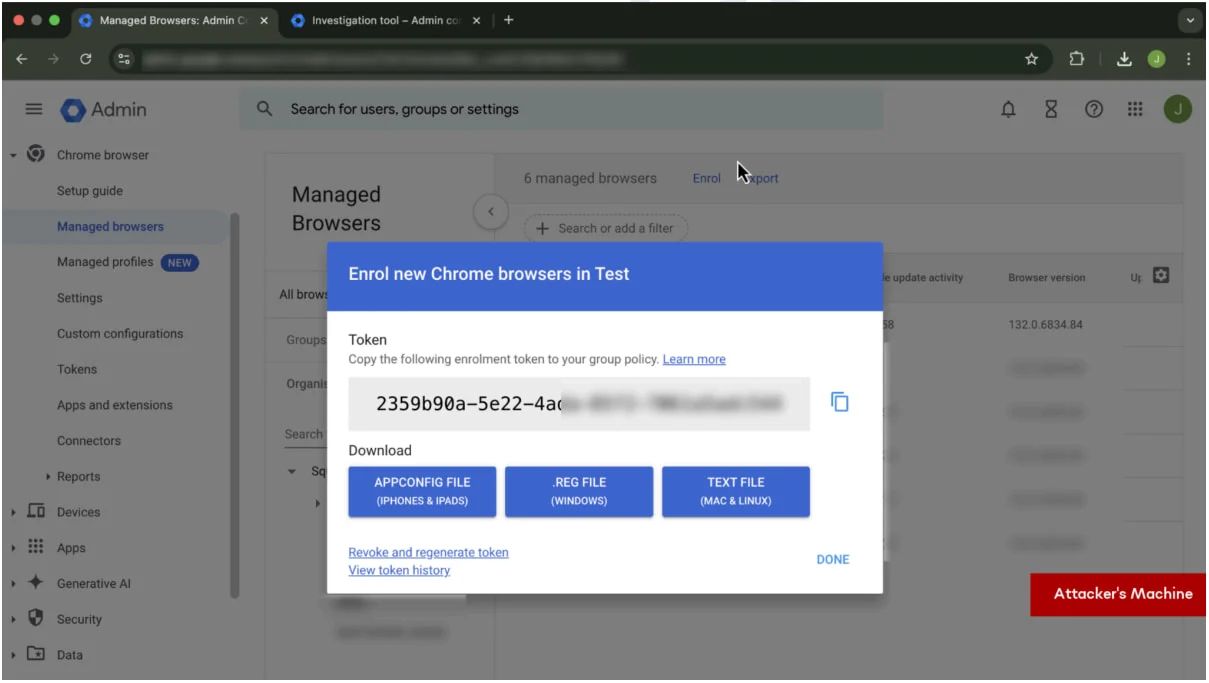Click Revoke and regenerate token
The image size is (1209, 683).
tap(428, 552)
